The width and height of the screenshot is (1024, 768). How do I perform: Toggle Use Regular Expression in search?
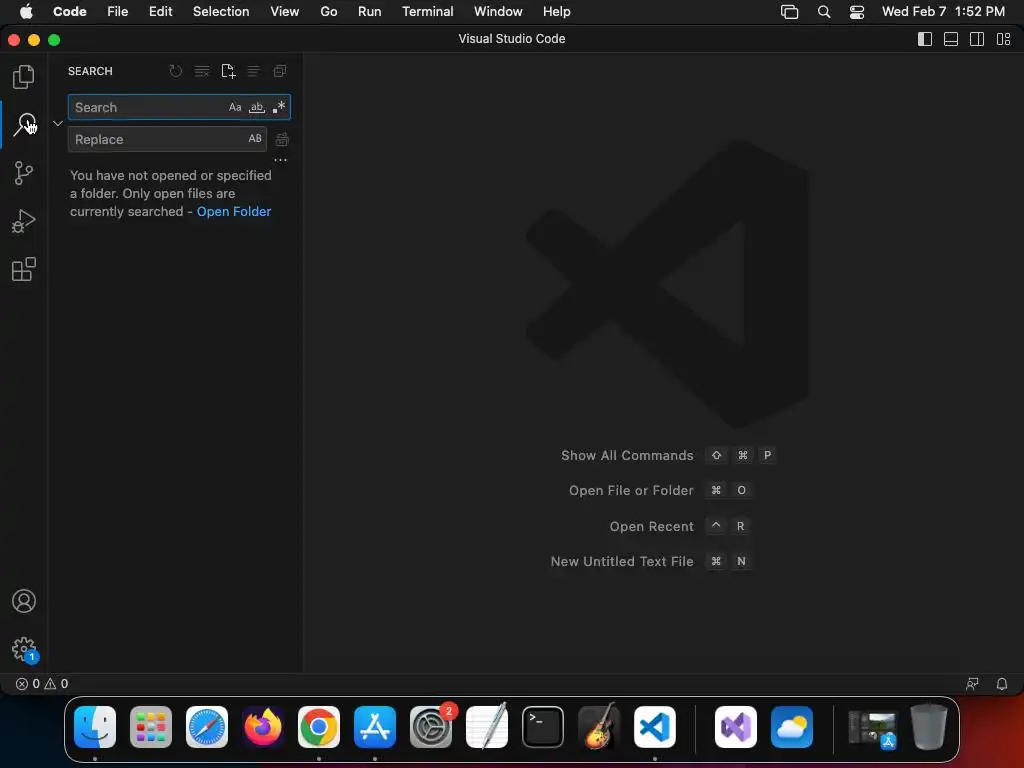(279, 107)
